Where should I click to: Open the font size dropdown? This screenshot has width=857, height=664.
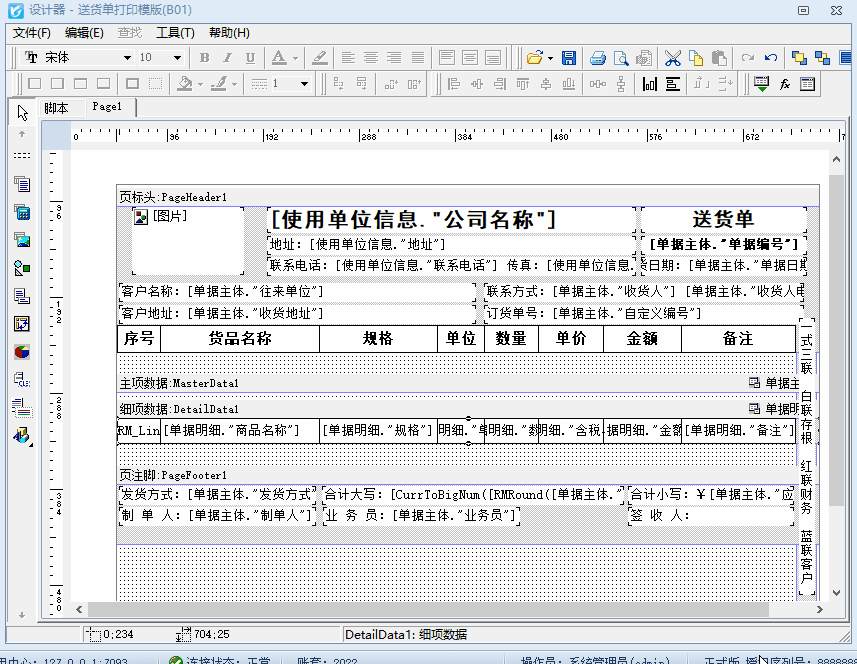[x=178, y=58]
